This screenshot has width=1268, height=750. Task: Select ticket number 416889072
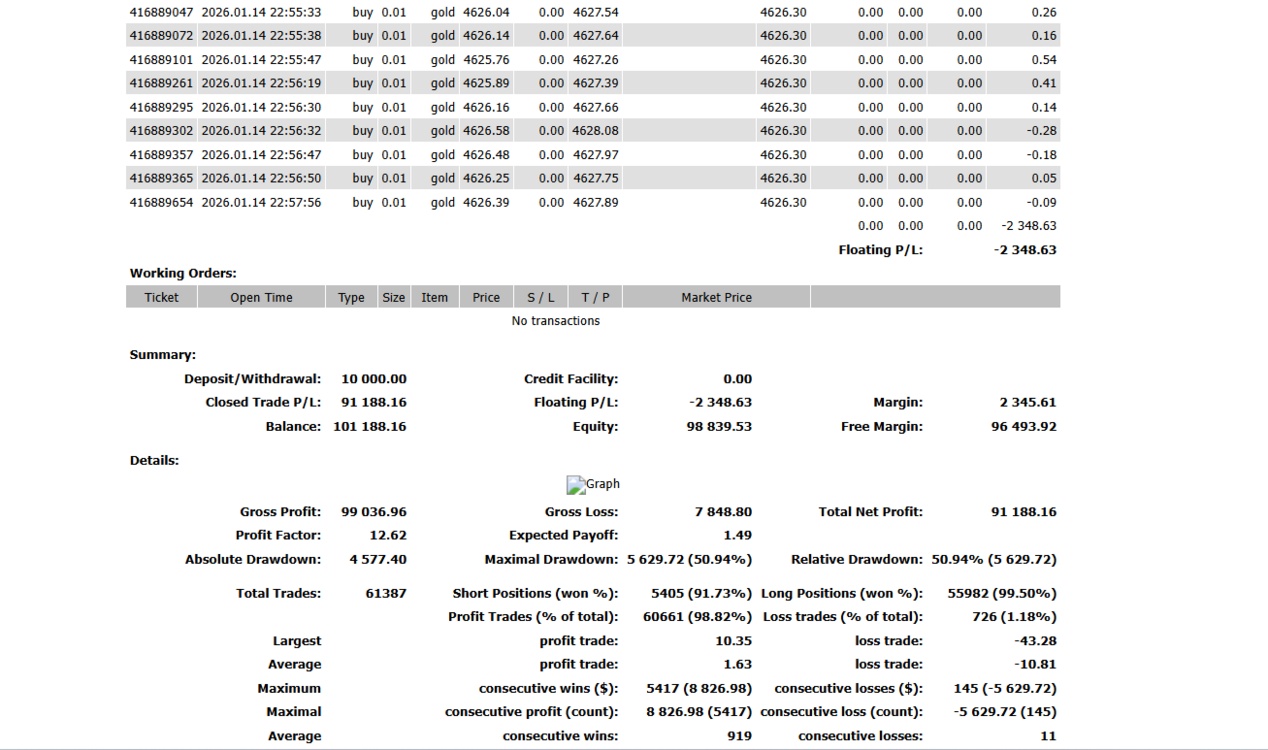161,36
